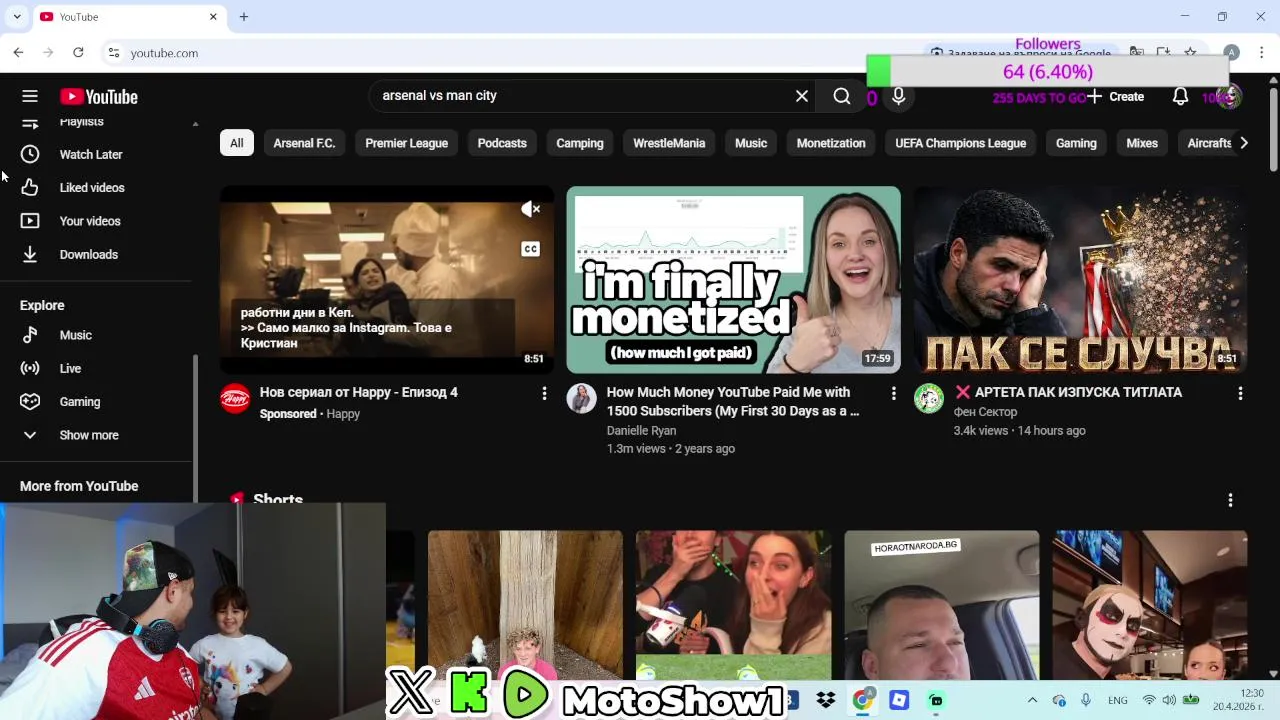
Task: Select the Podcasts chip
Action: click(502, 143)
